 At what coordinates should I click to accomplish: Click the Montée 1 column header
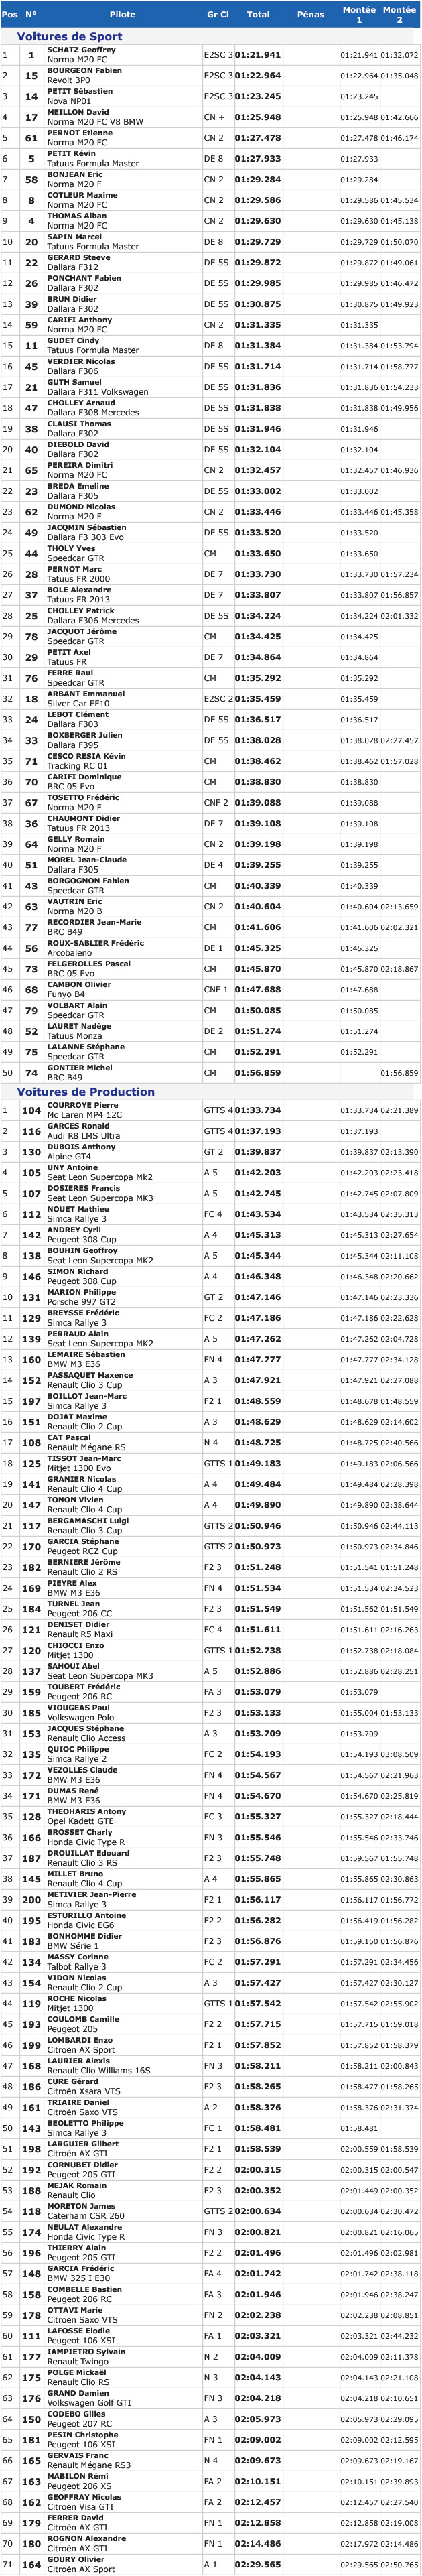click(x=359, y=15)
